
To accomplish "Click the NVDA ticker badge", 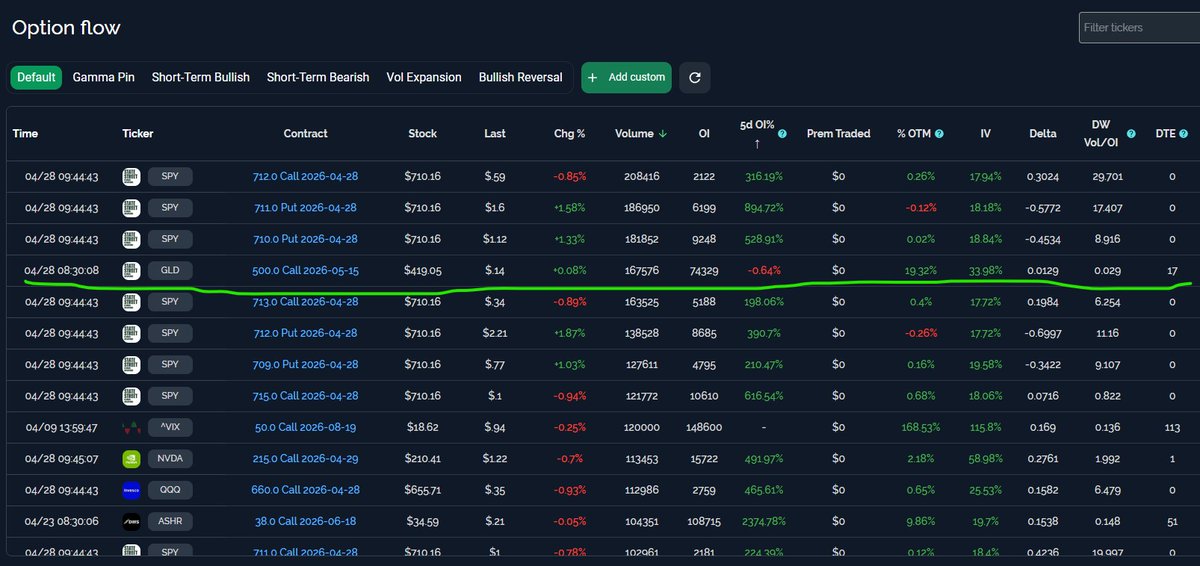I will pos(170,459).
